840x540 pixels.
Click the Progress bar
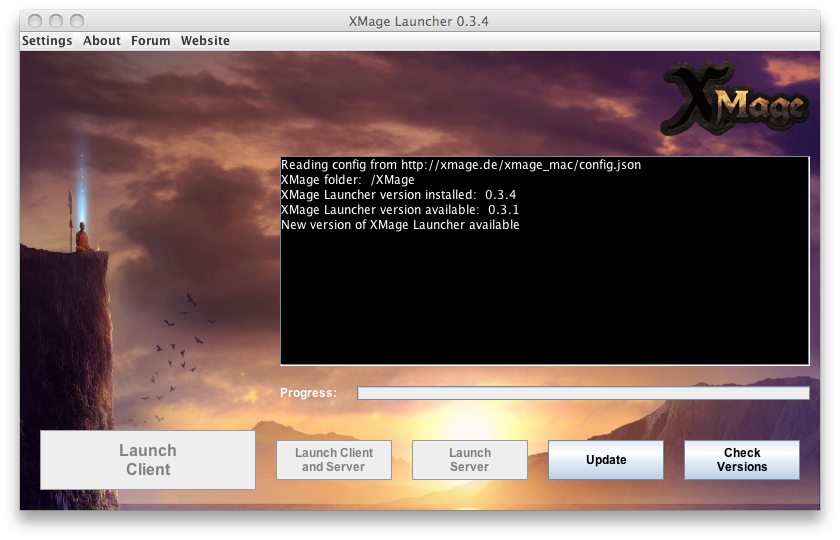583,393
